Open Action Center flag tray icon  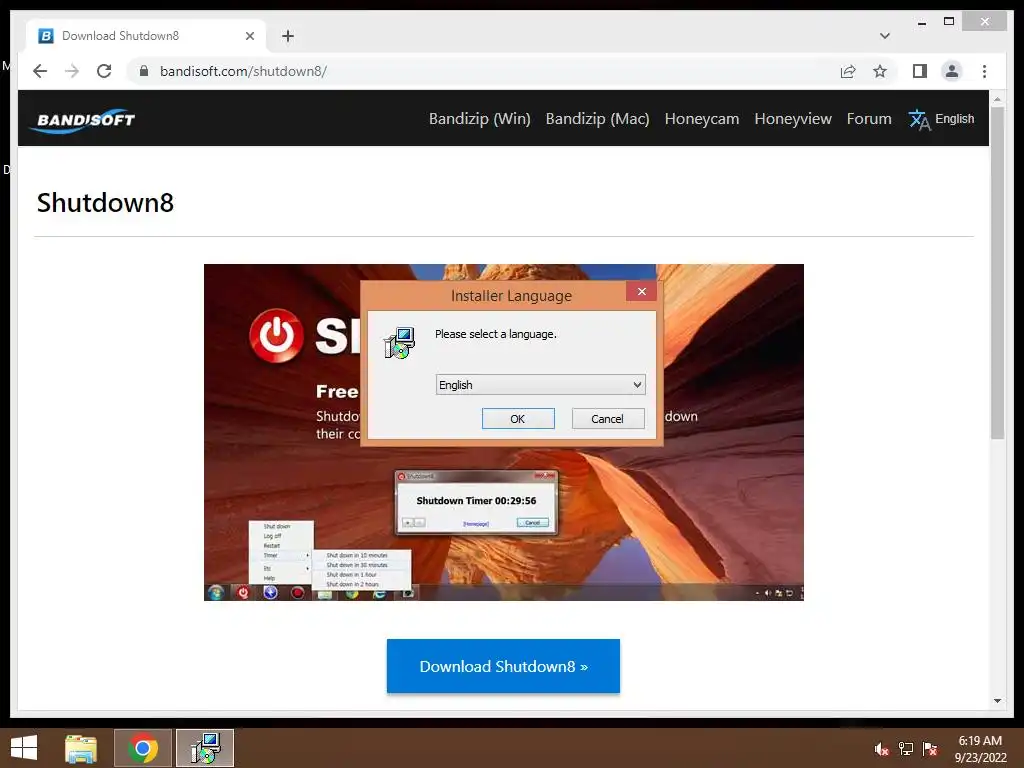pos(929,749)
